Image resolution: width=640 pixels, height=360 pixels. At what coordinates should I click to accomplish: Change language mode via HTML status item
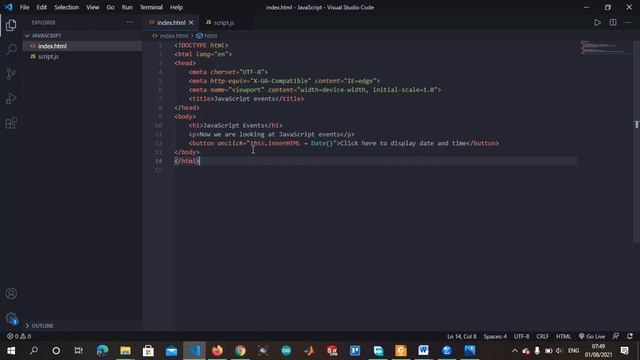coord(563,336)
